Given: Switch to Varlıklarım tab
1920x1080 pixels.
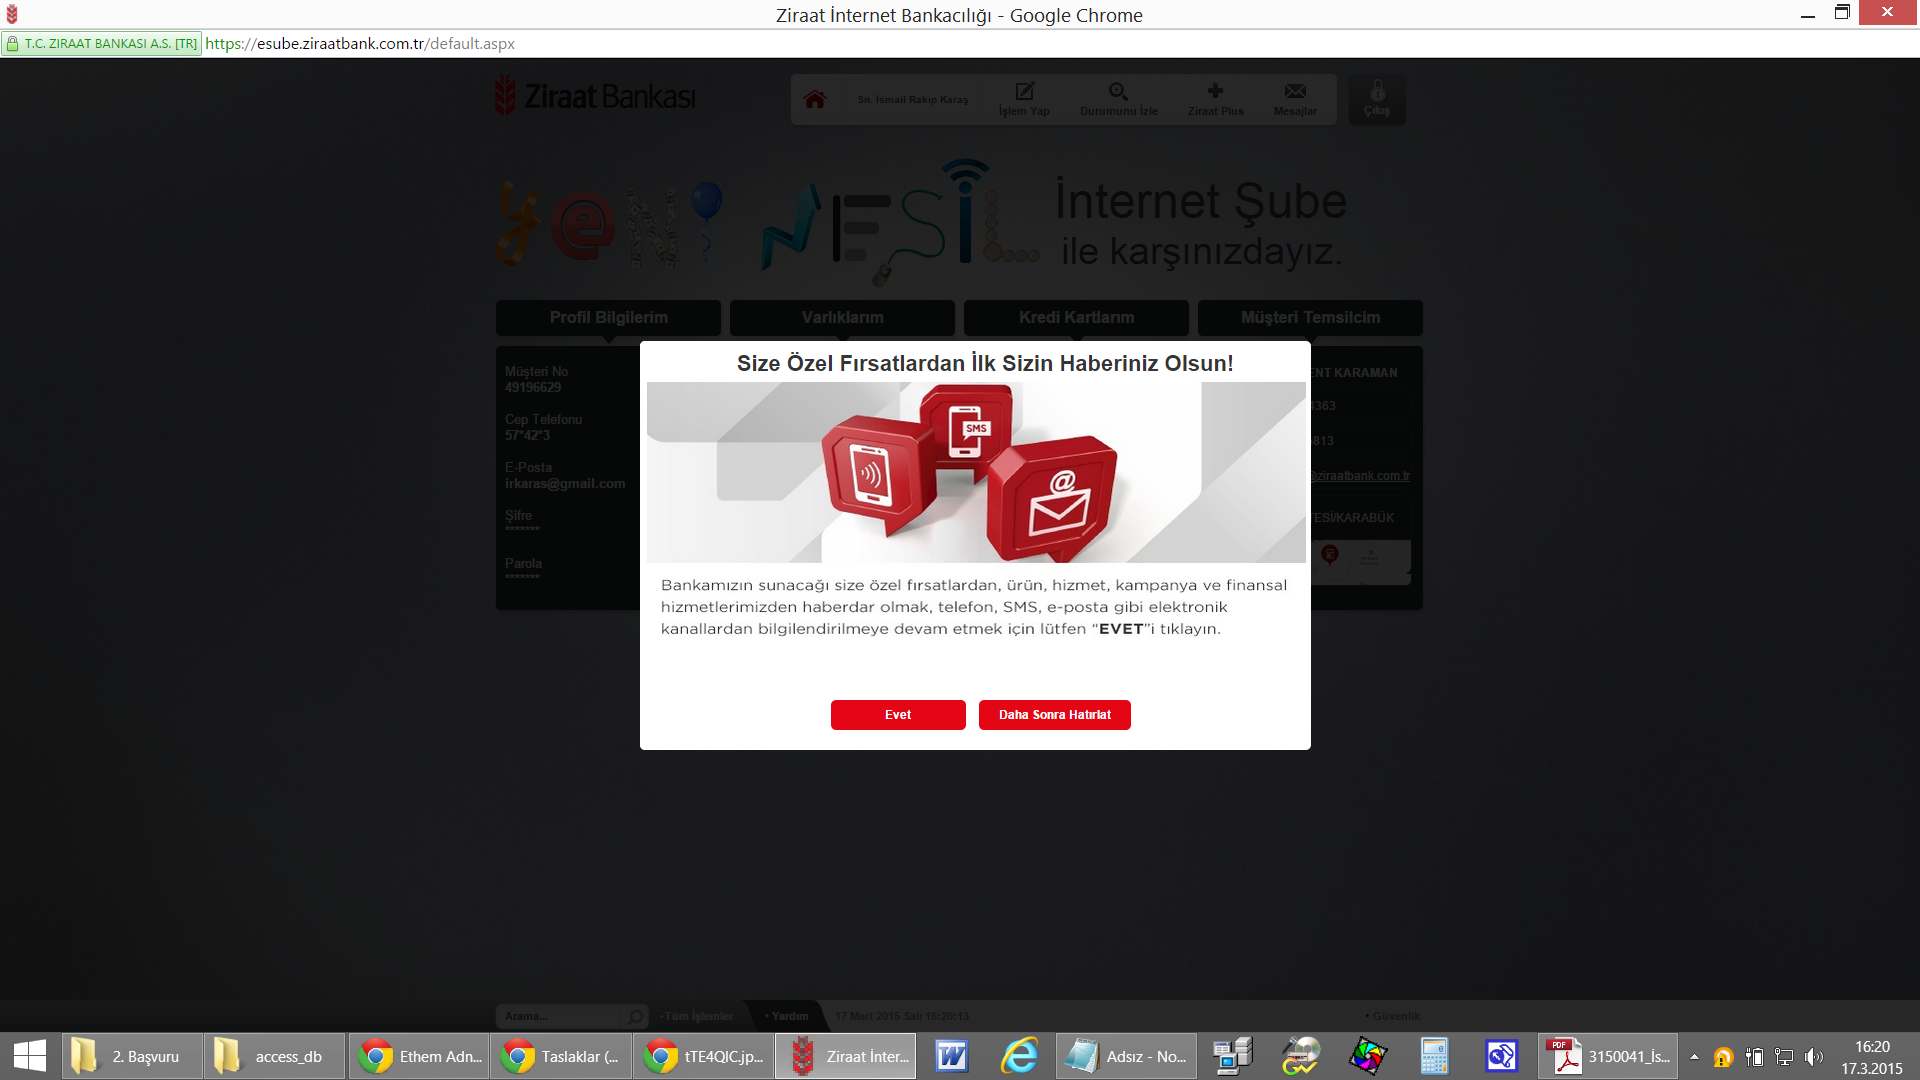Looking at the screenshot, I should 842,317.
